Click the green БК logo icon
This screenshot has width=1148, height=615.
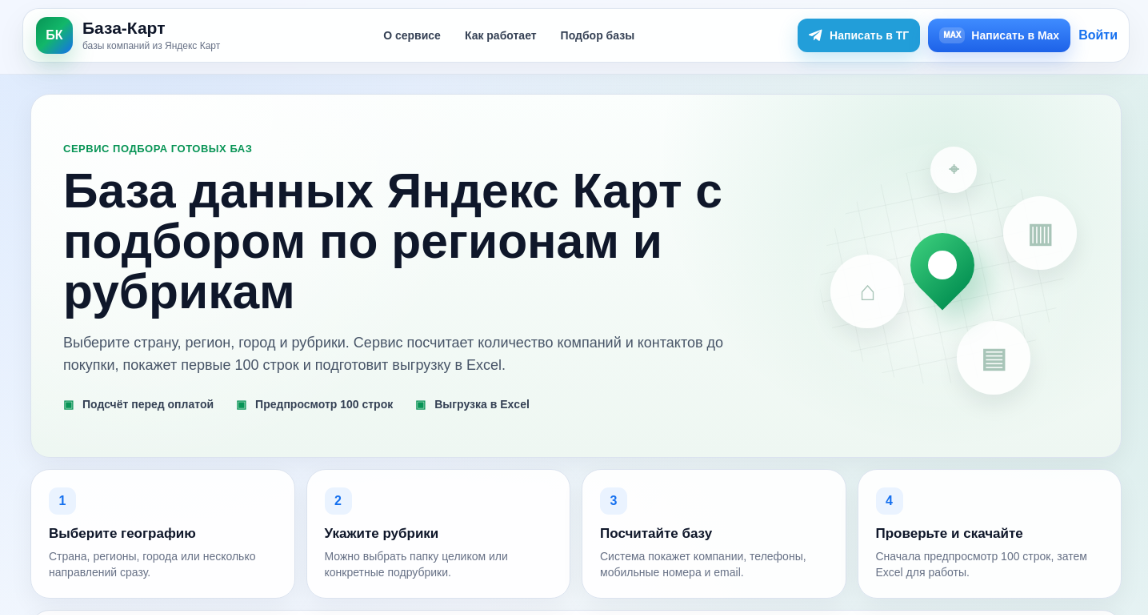[x=54, y=35]
